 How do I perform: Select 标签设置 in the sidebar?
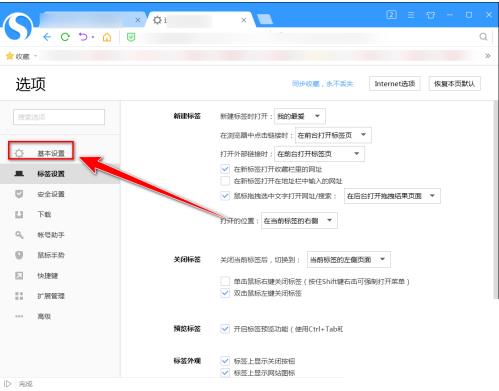pos(60,174)
